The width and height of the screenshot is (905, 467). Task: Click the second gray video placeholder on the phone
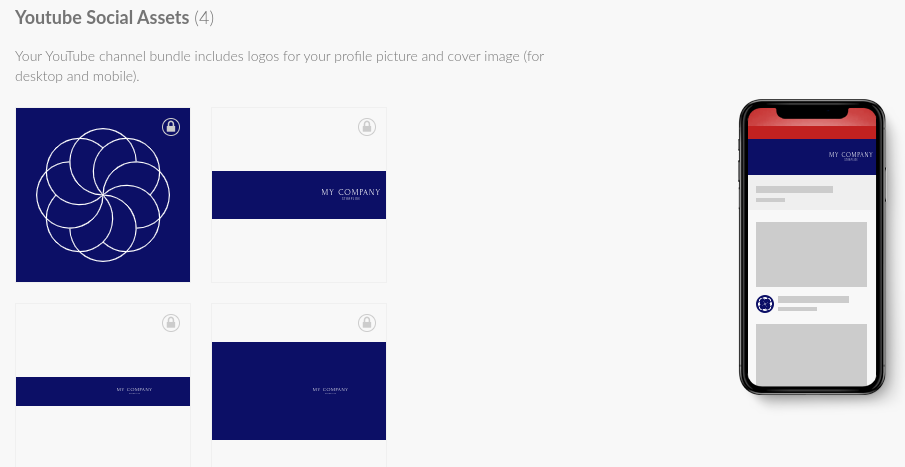[x=811, y=354]
